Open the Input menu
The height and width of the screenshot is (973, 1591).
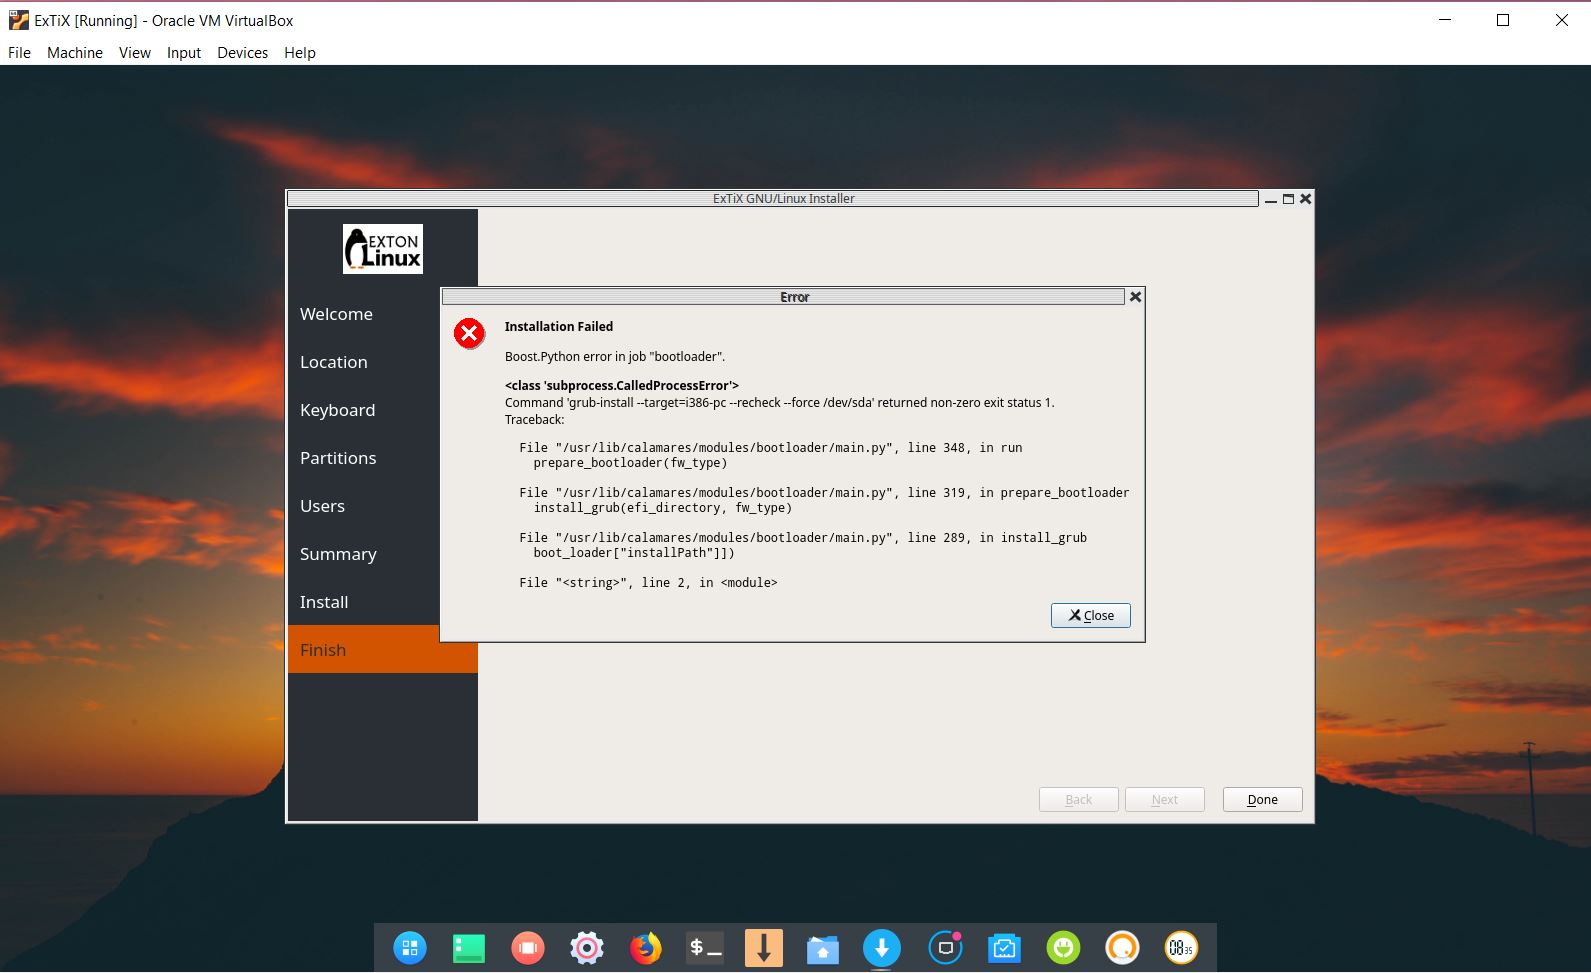184,52
